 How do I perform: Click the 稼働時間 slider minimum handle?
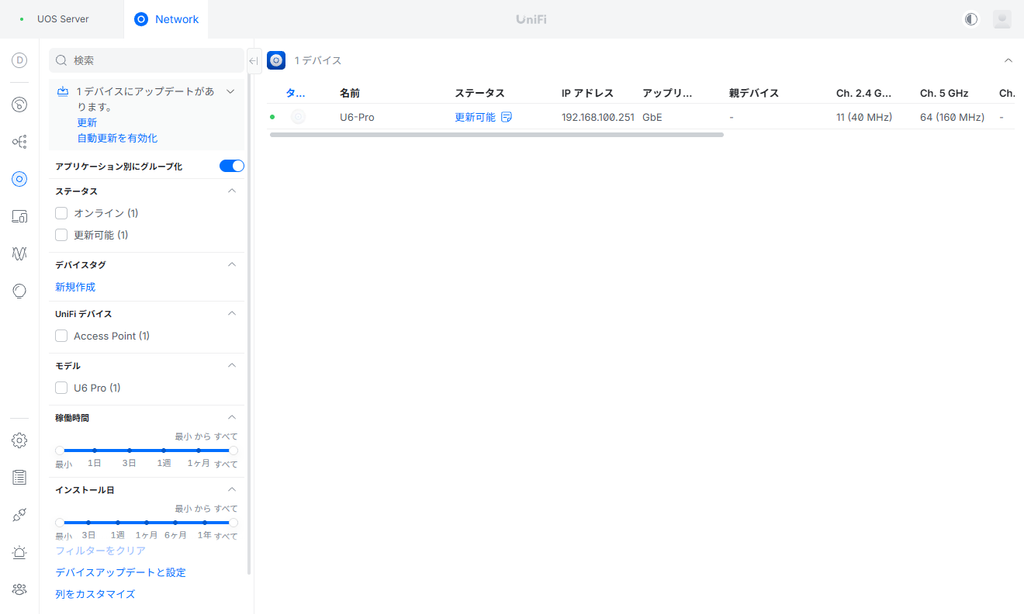coord(59,450)
